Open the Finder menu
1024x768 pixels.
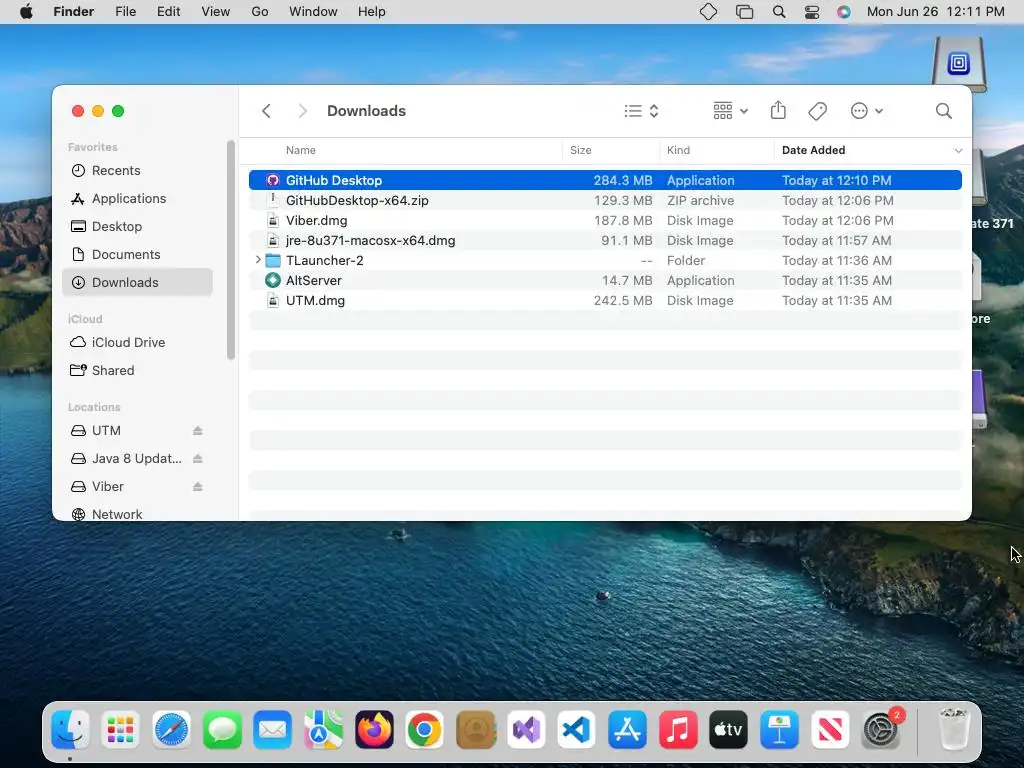click(74, 12)
